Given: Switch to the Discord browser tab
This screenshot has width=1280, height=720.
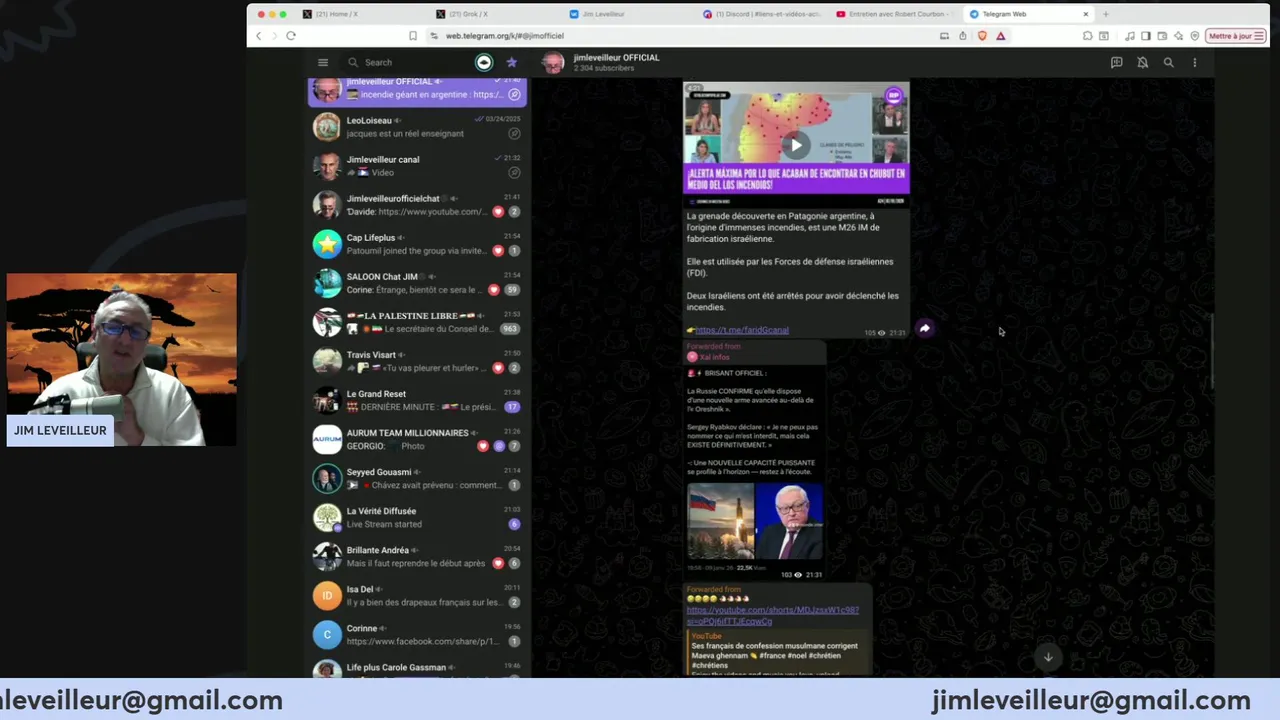Looking at the screenshot, I should pyautogui.click(x=761, y=14).
